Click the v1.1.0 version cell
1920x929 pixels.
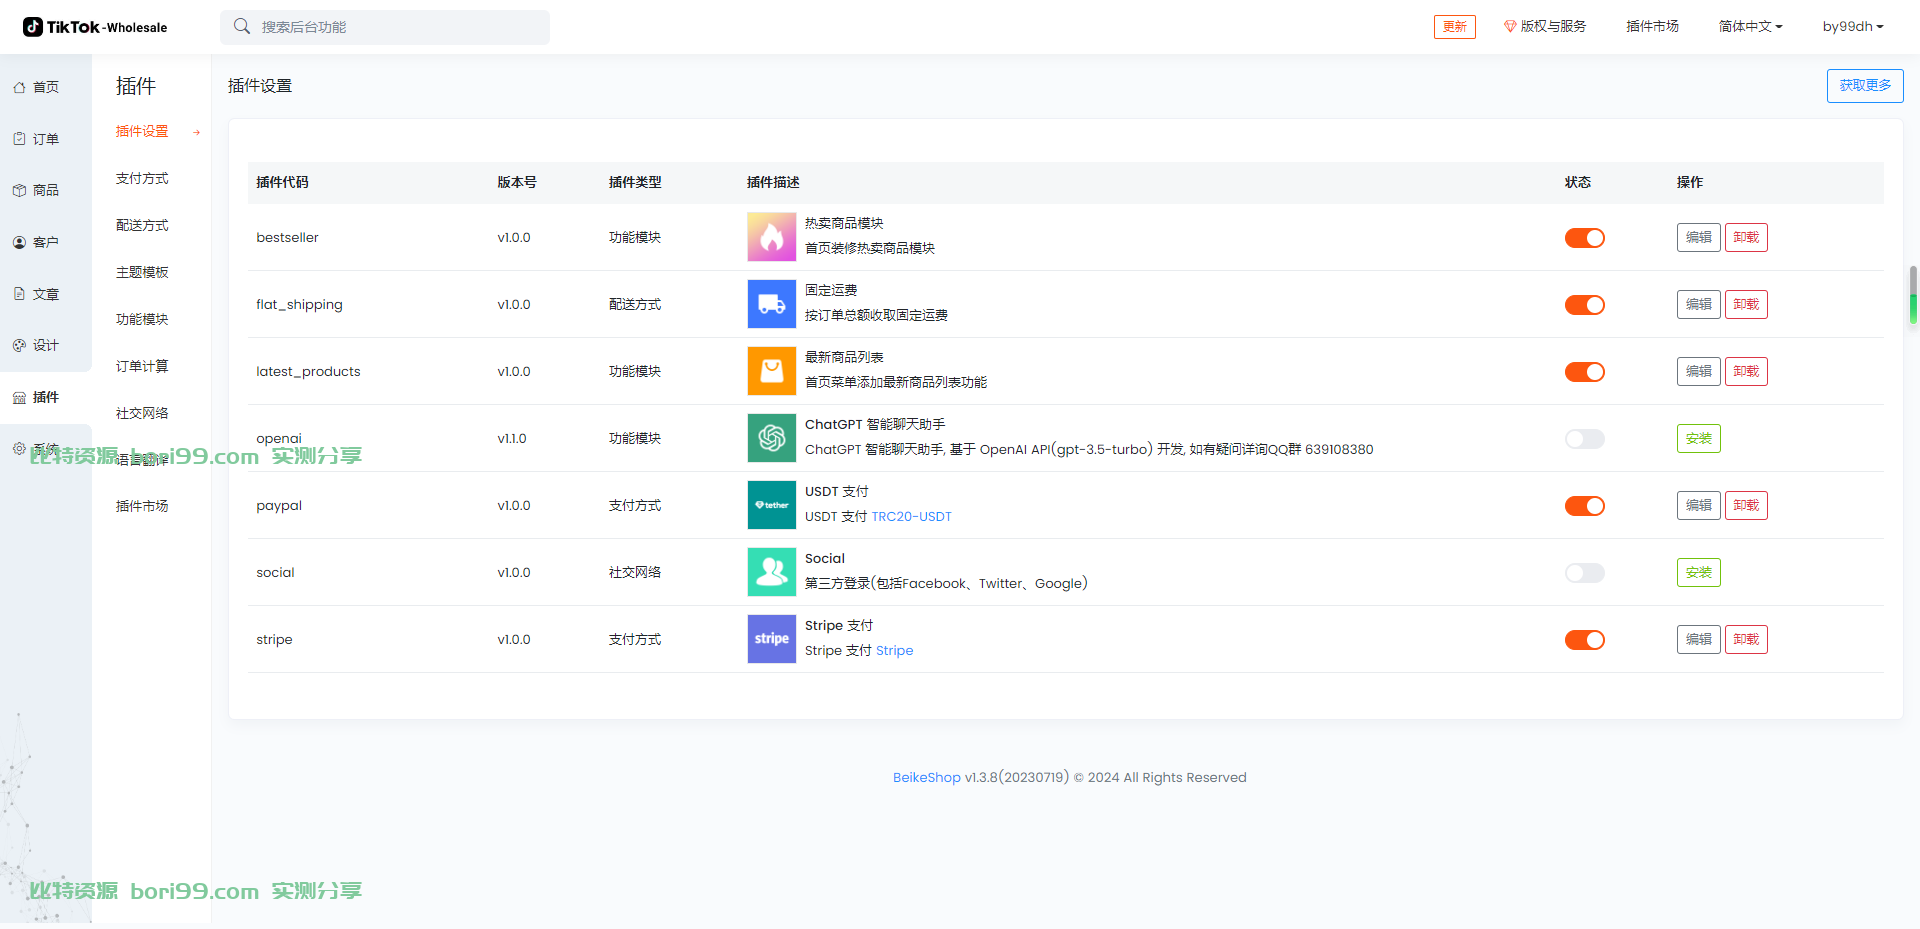click(512, 438)
